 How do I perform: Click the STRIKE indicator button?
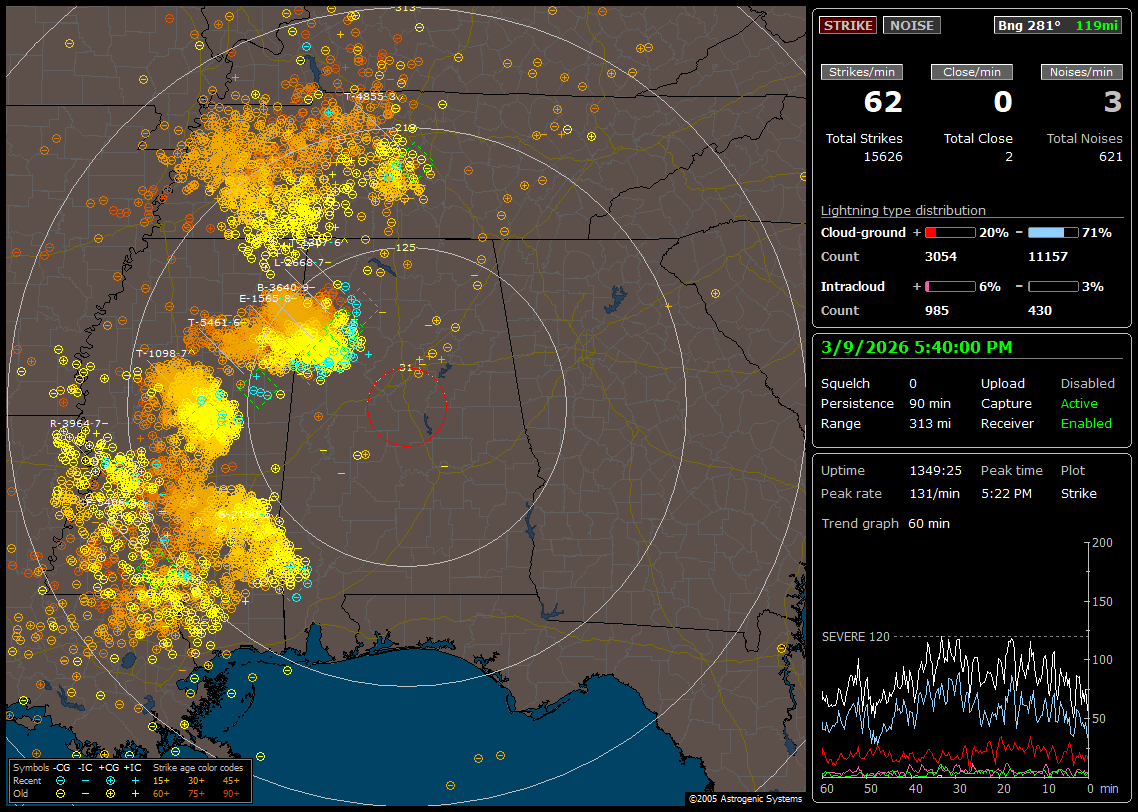848,26
